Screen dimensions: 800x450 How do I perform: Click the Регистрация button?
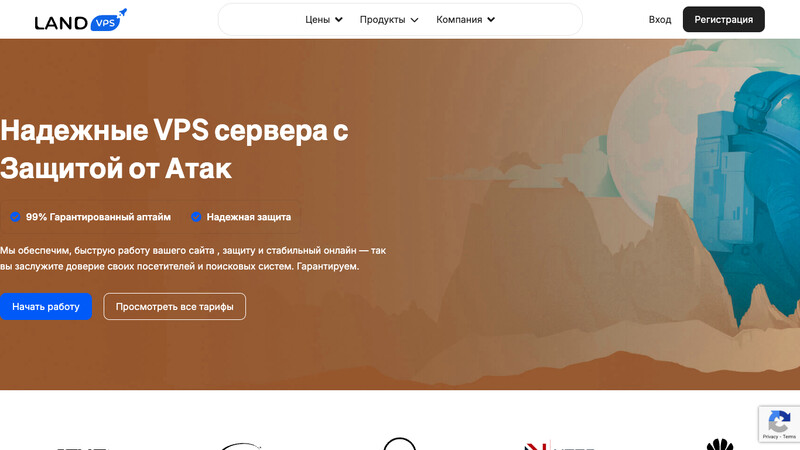point(723,19)
